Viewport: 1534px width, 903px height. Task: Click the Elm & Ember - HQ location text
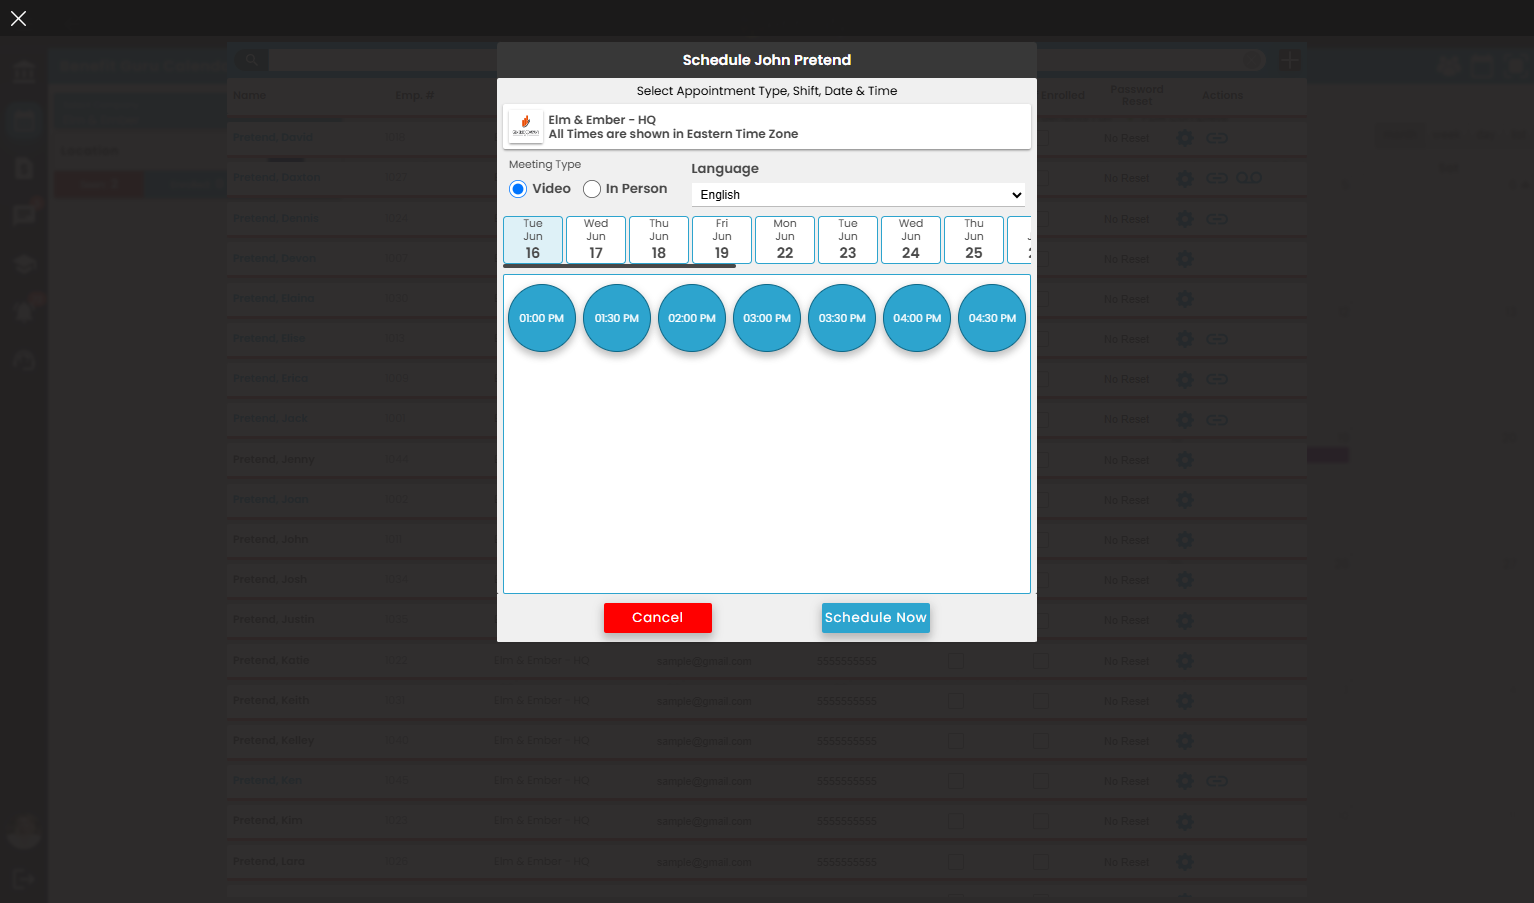[x=602, y=120]
